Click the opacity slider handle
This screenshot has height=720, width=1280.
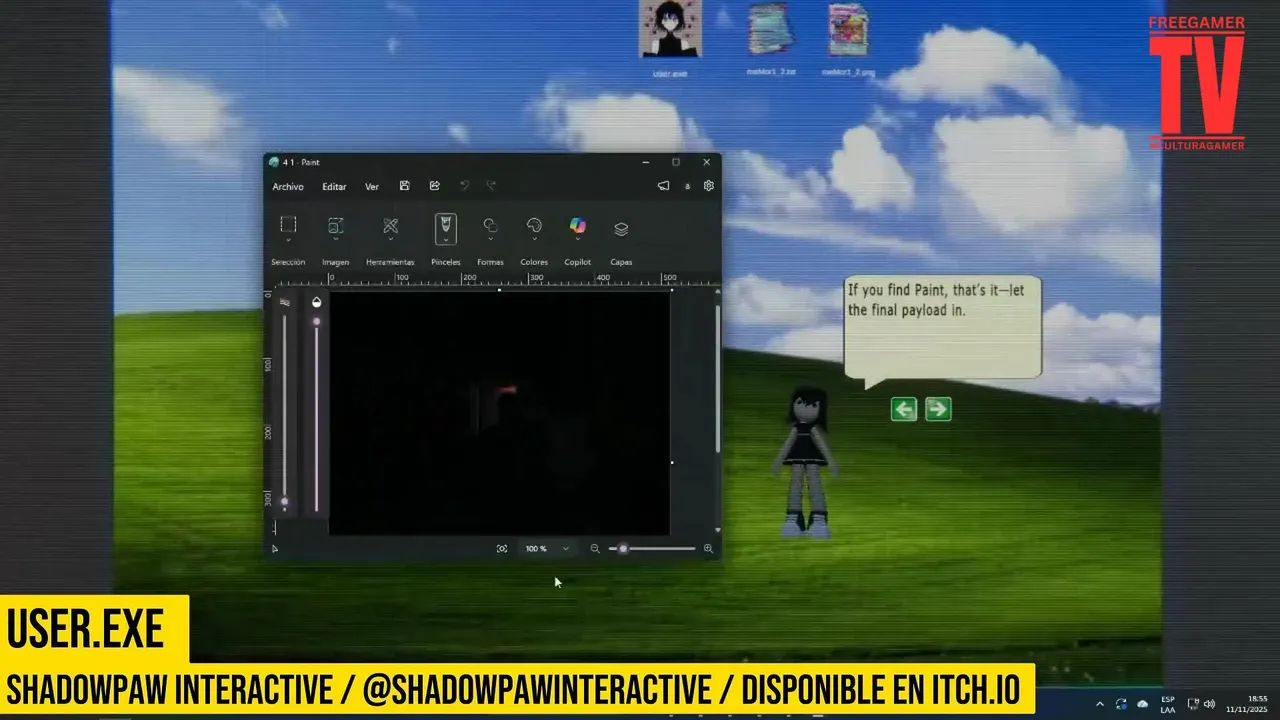pyautogui.click(x=317, y=322)
